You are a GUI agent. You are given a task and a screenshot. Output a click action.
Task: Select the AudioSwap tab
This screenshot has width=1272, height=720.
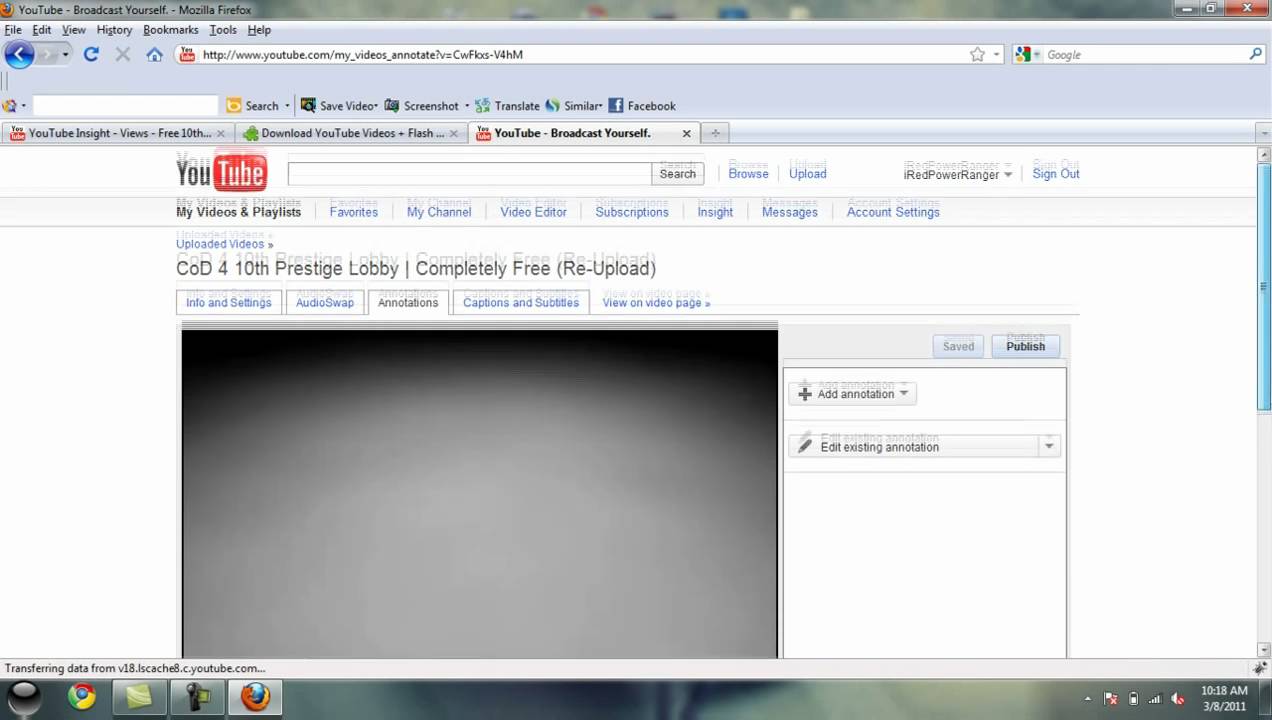pyautogui.click(x=325, y=302)
